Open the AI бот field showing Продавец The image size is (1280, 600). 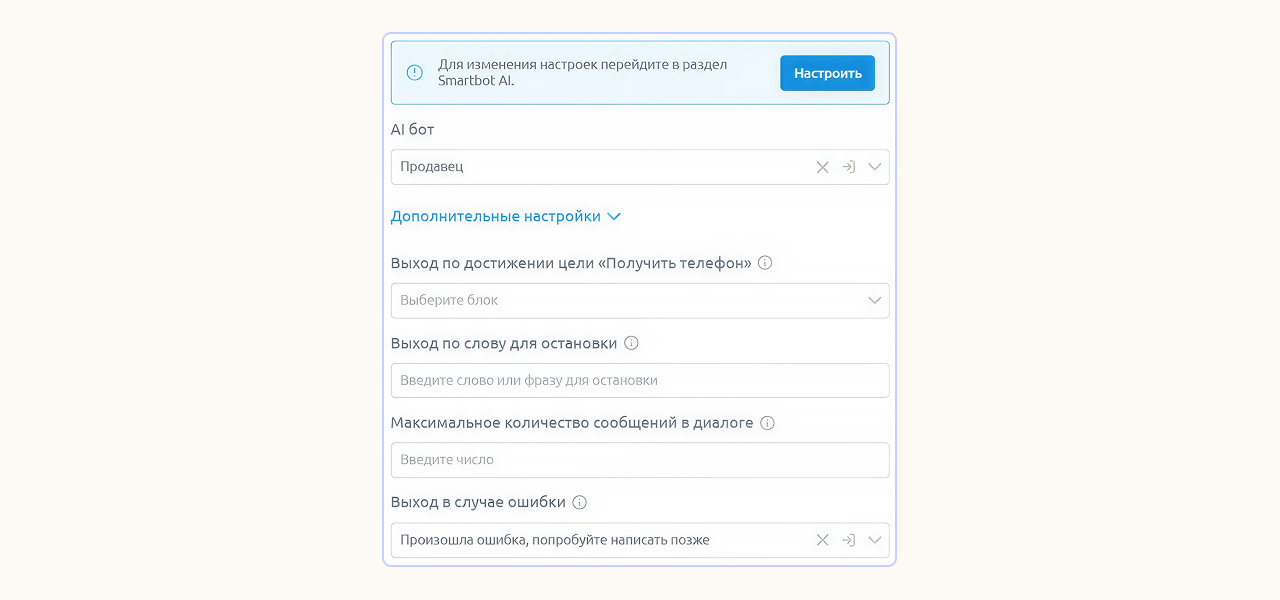[x=600, y=167]
